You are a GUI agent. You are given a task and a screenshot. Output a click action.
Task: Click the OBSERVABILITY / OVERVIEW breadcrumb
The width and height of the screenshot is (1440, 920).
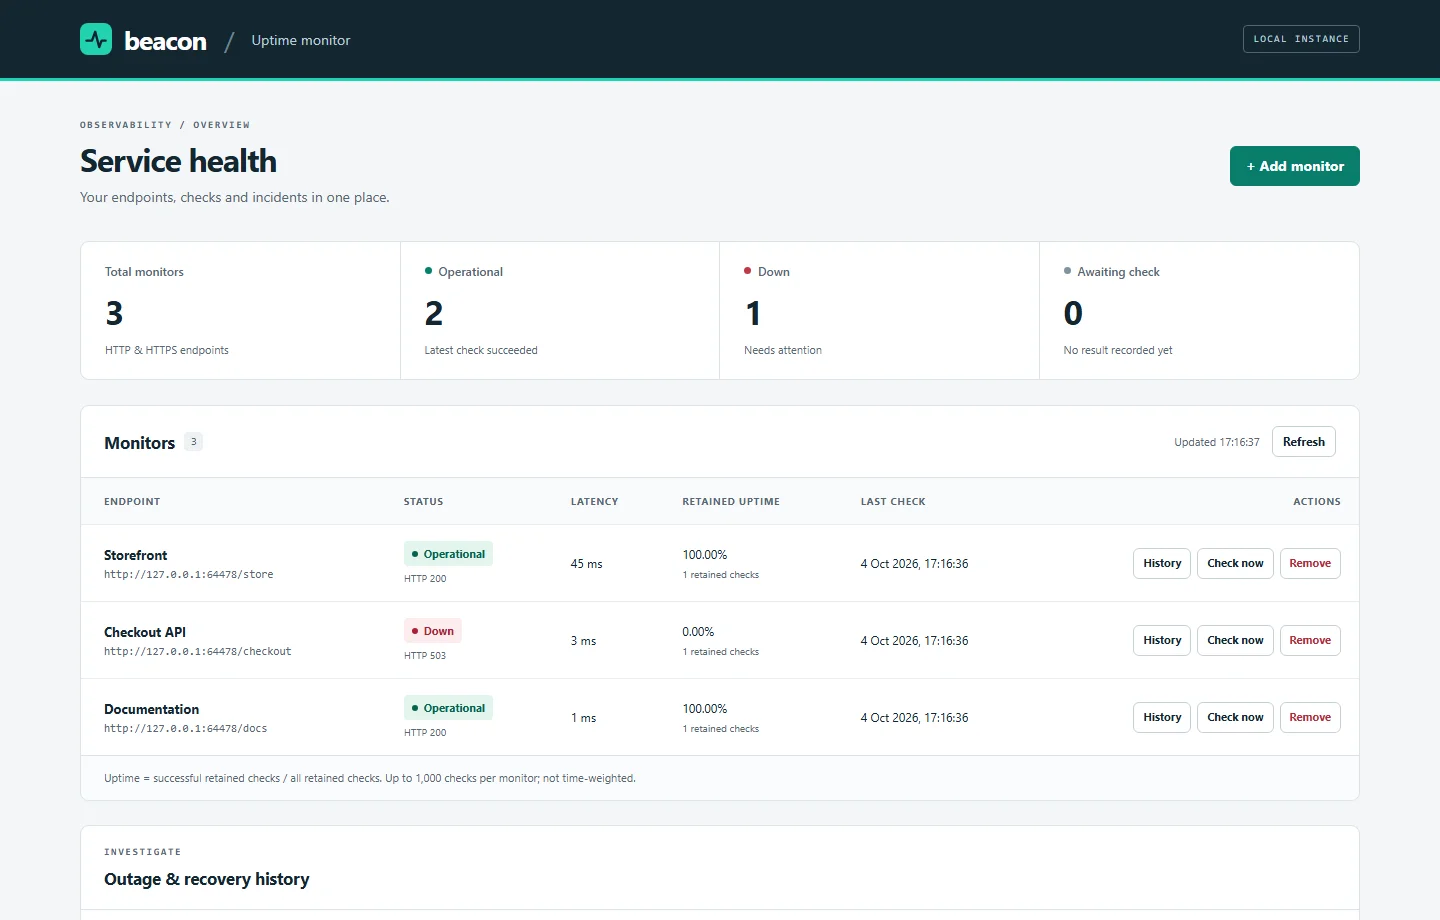[165, 125]
